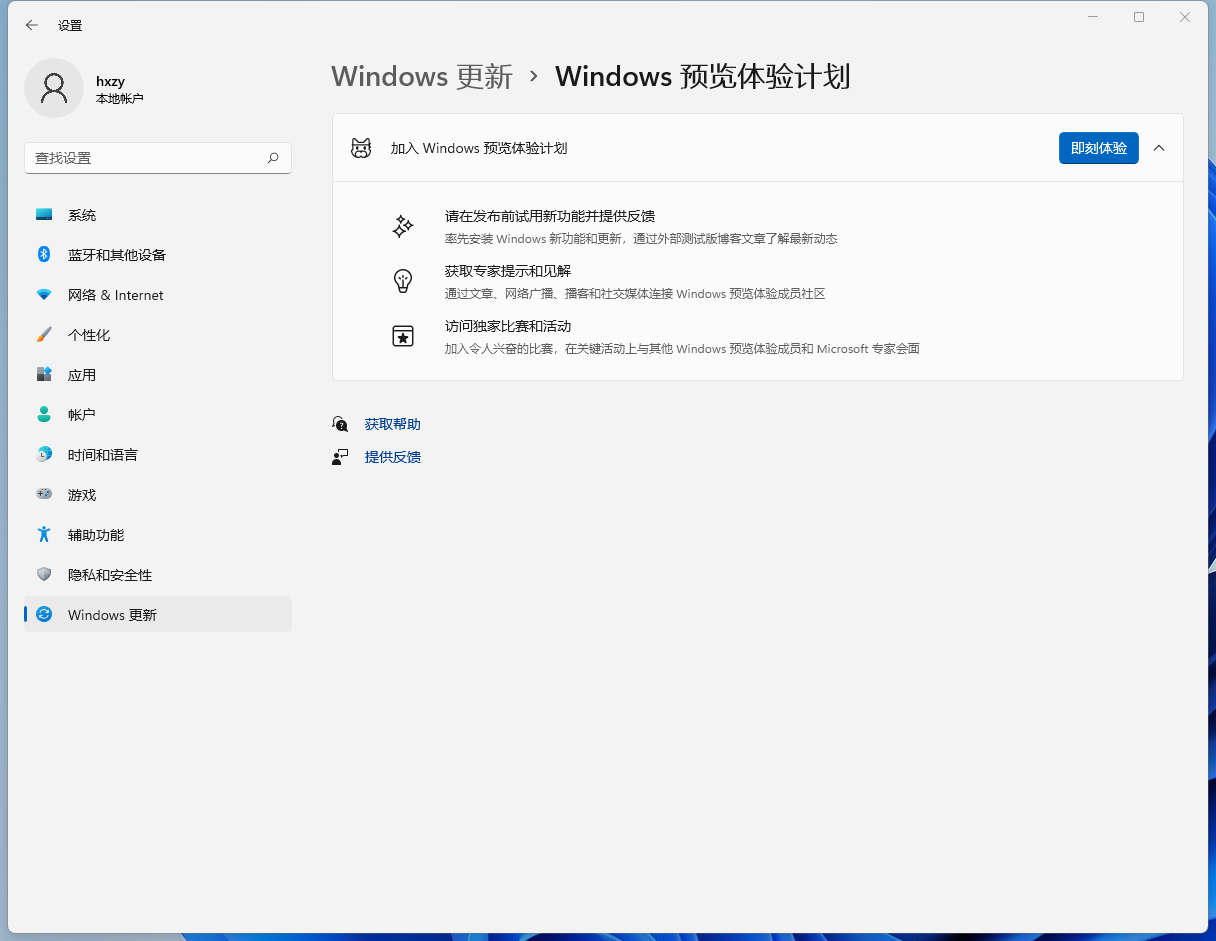
Task: Click the lightbulb icon beside 获取专家提示和见解
Action: point(403,281)
